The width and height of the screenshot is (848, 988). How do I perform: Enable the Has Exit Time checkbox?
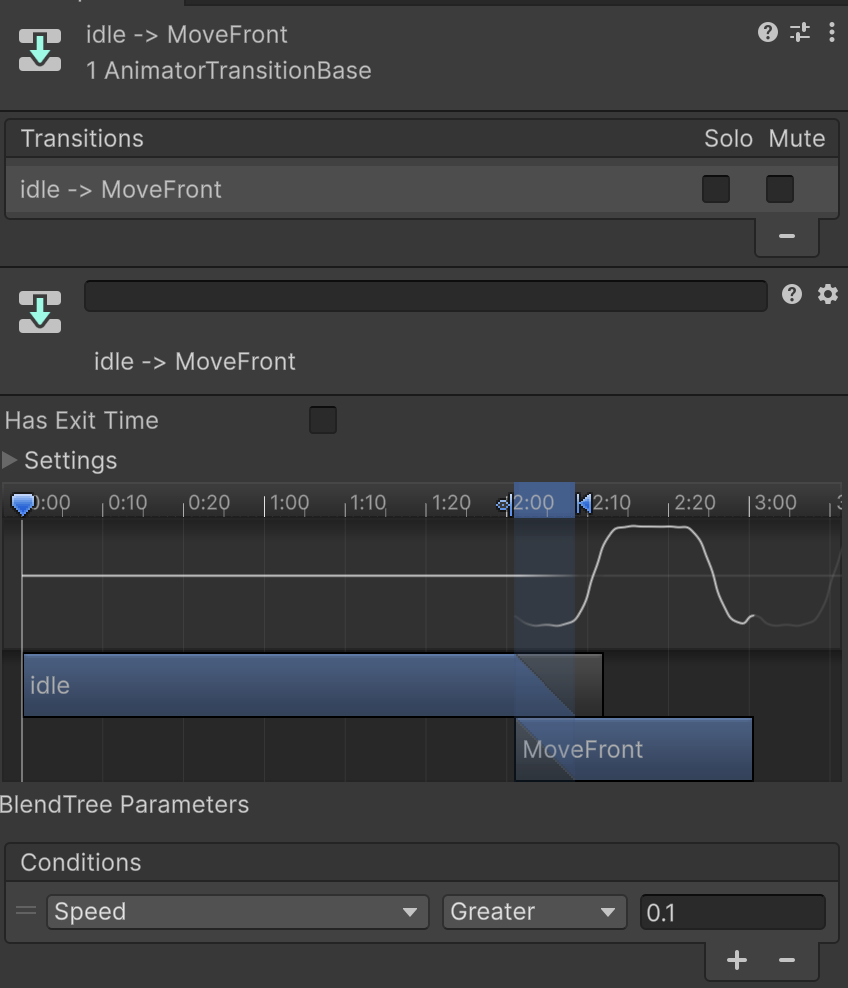(323, 420)
